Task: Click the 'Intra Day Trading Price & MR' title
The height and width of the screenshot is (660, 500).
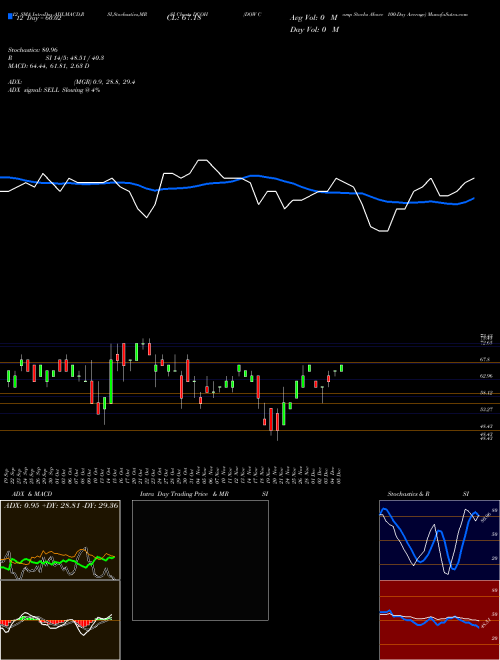Action: (x=185, y=494)
